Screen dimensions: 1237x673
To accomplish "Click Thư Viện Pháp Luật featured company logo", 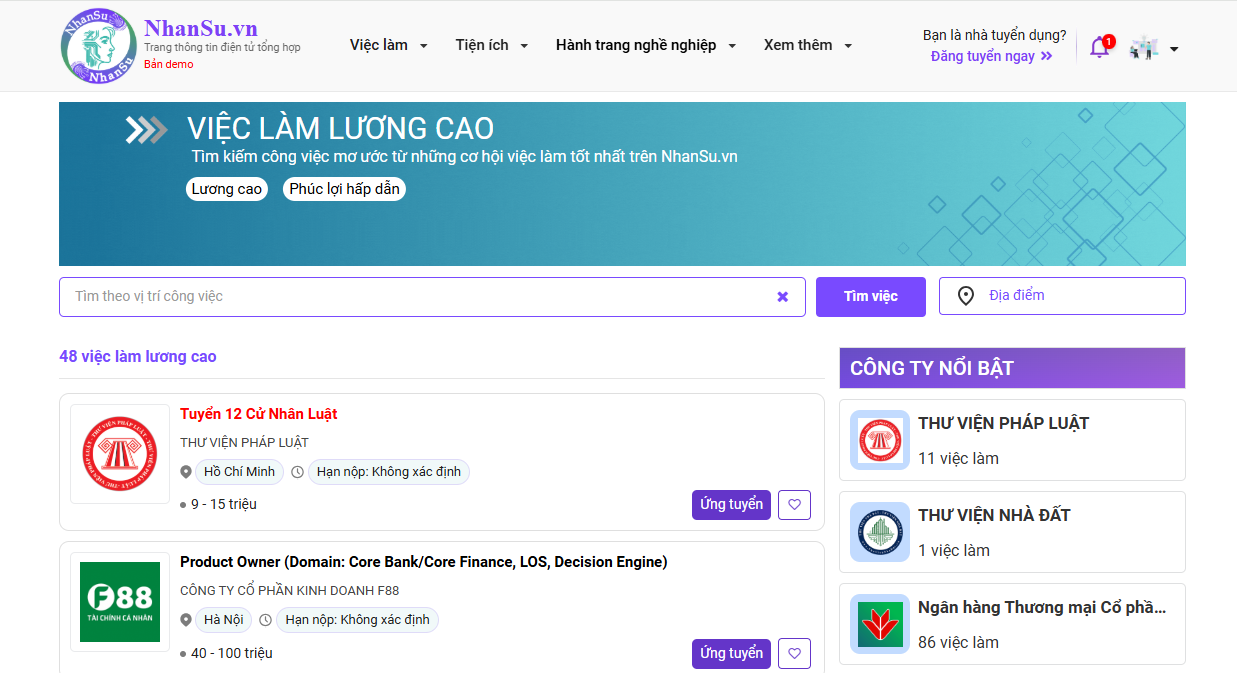I will click(x=880, y=440).
